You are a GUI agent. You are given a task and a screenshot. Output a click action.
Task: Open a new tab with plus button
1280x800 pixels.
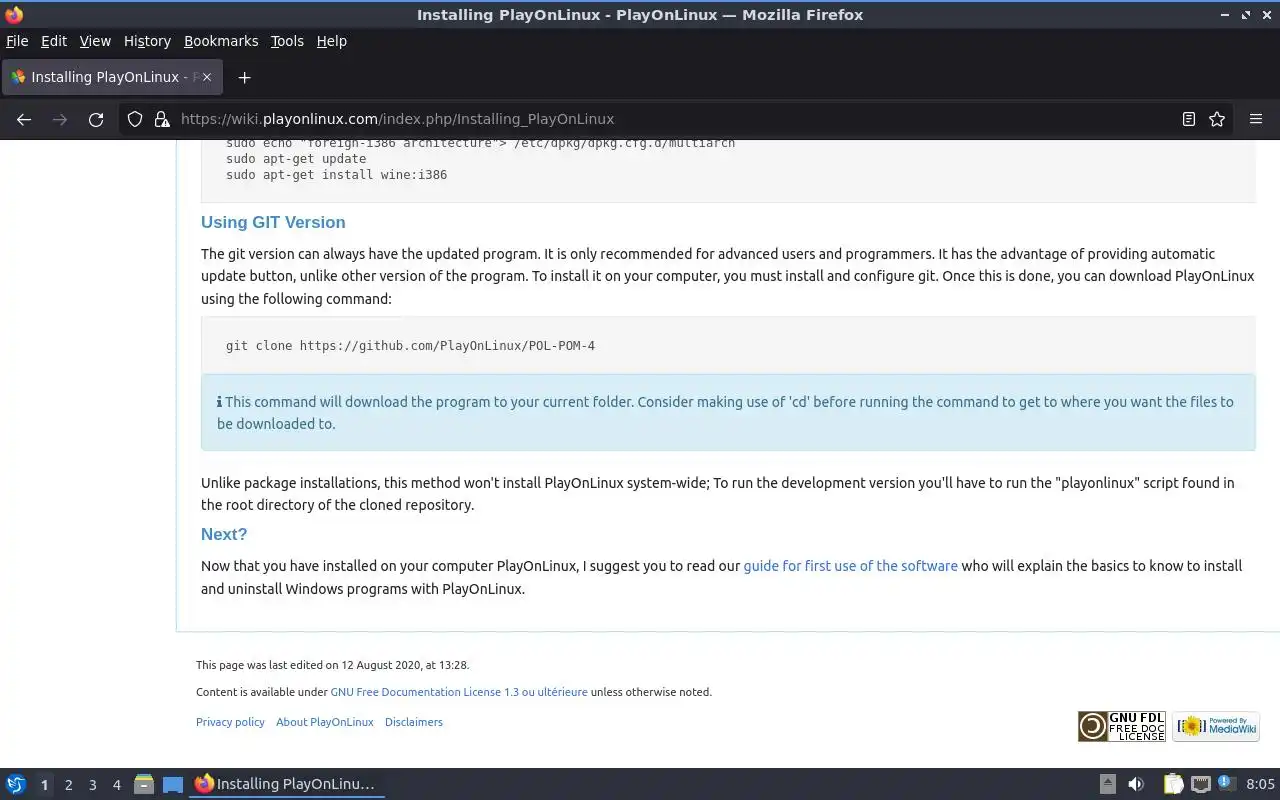tap(244, 77)
